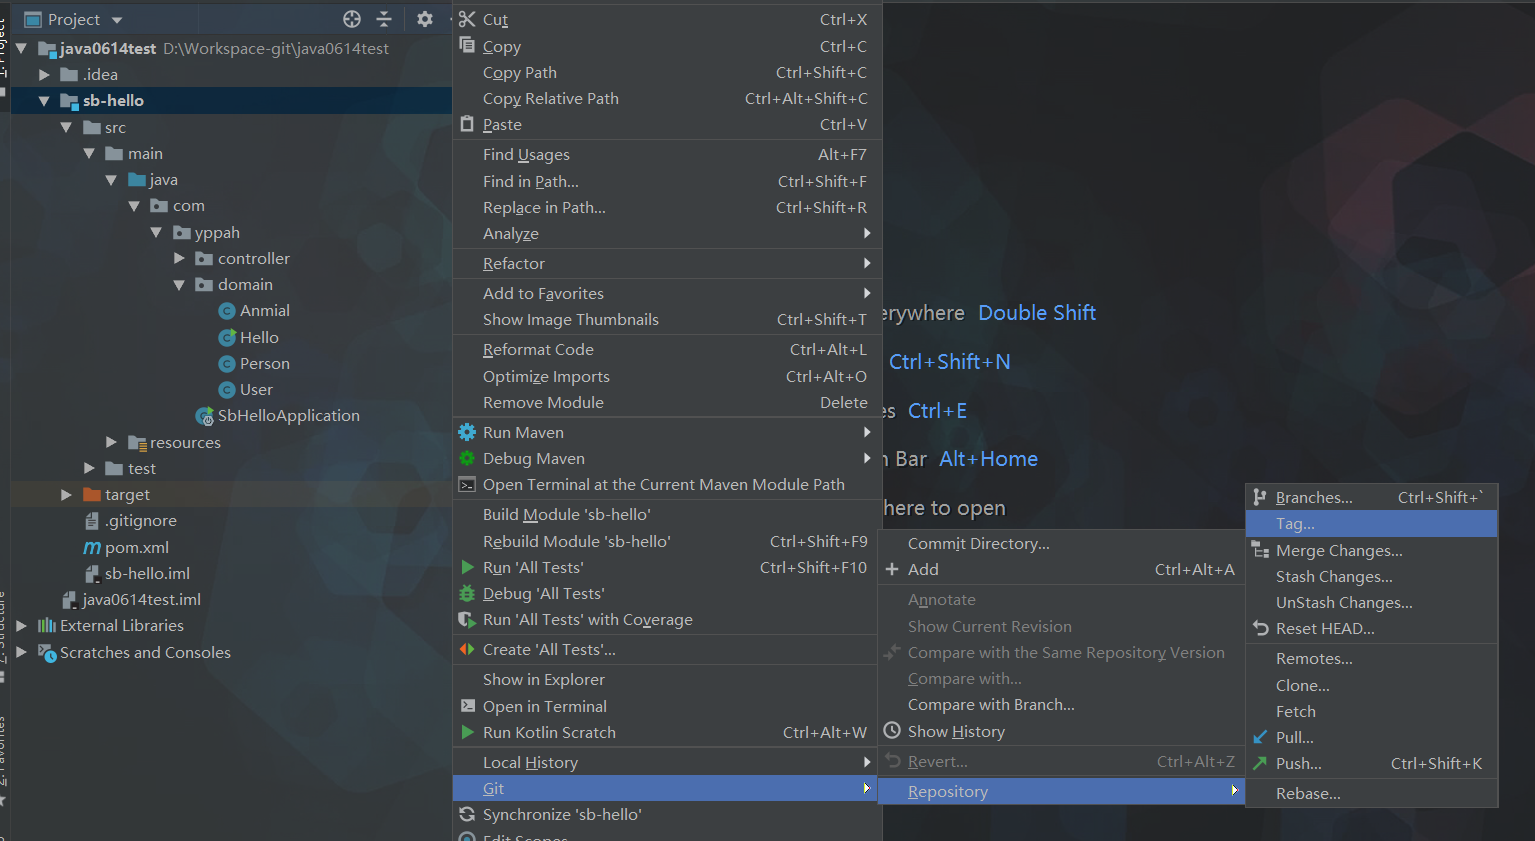Select the Person class file

click(x=264, y=364)
